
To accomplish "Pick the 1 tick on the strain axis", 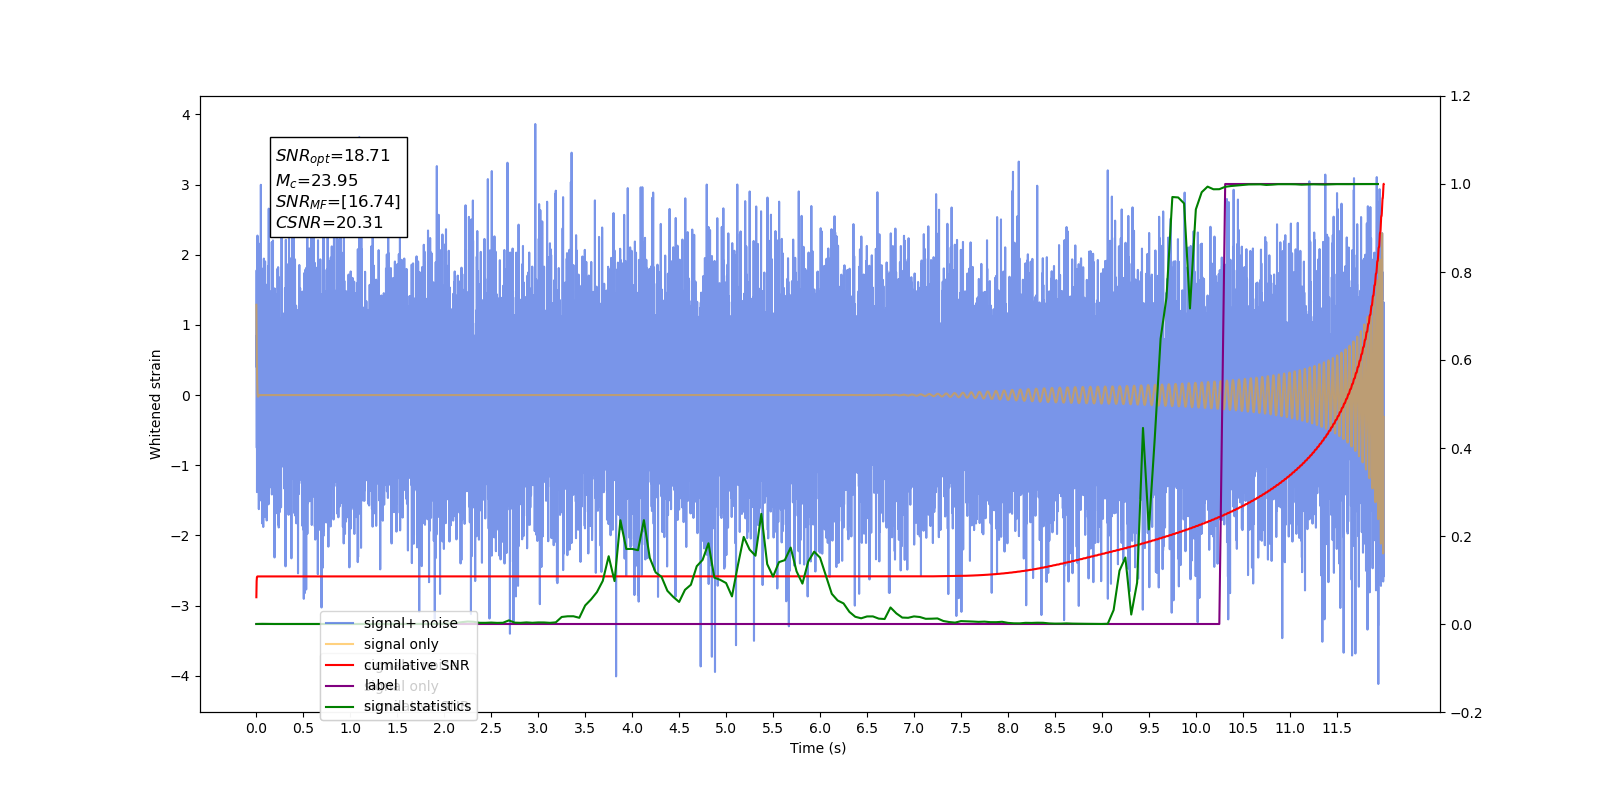I will pos(186,325).
